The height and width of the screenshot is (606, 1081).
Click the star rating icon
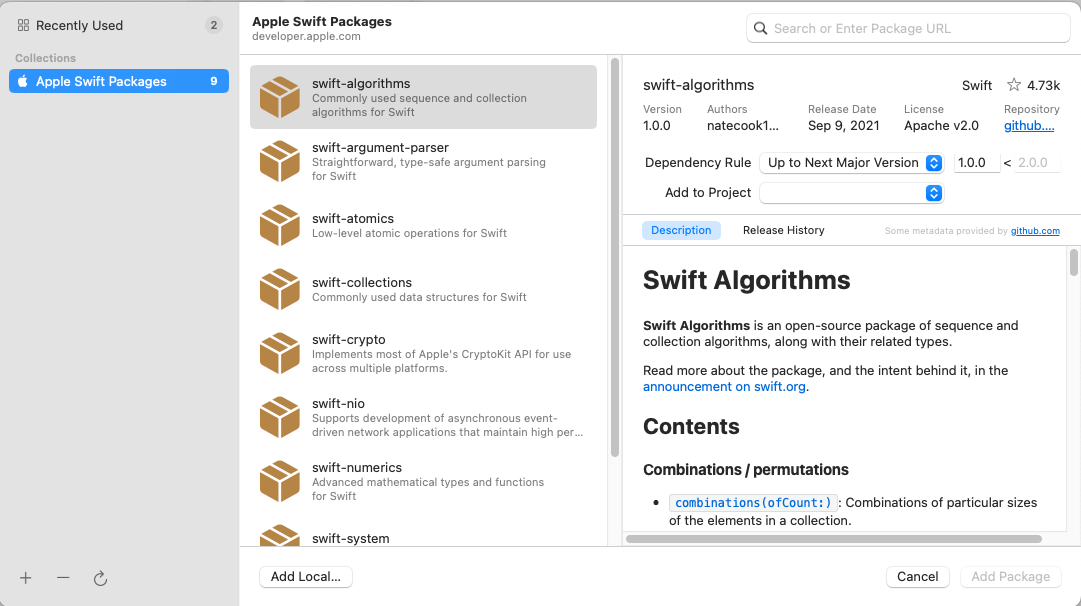(x=1014, y=85)
